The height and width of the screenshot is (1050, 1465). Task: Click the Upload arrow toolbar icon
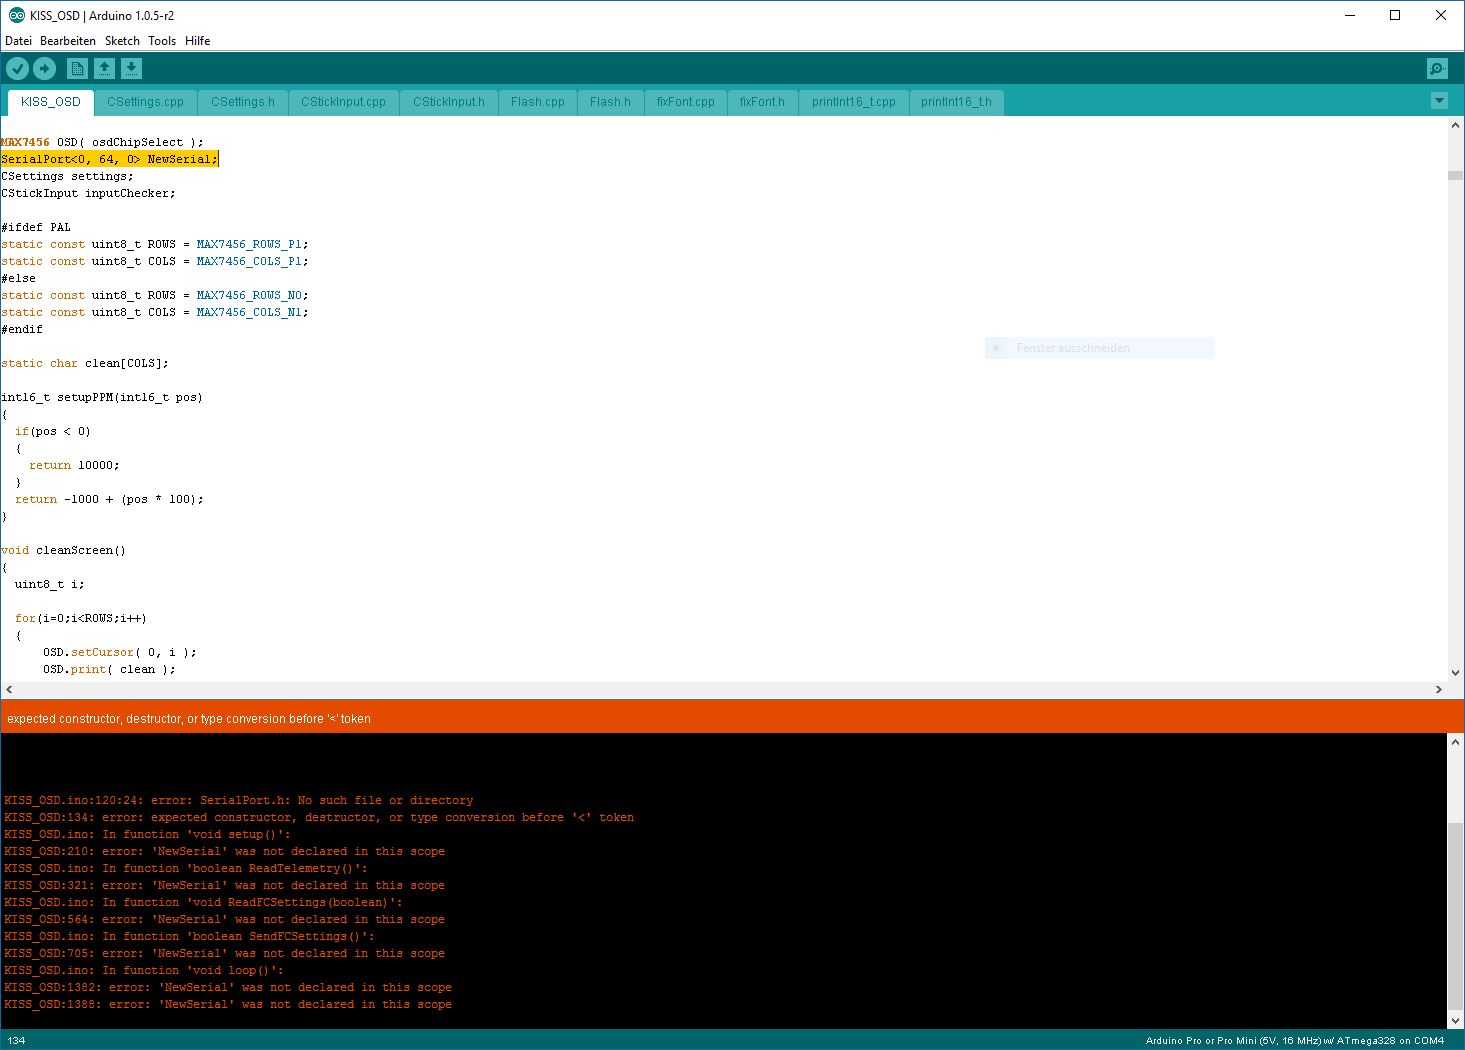(x=45, y=68)
